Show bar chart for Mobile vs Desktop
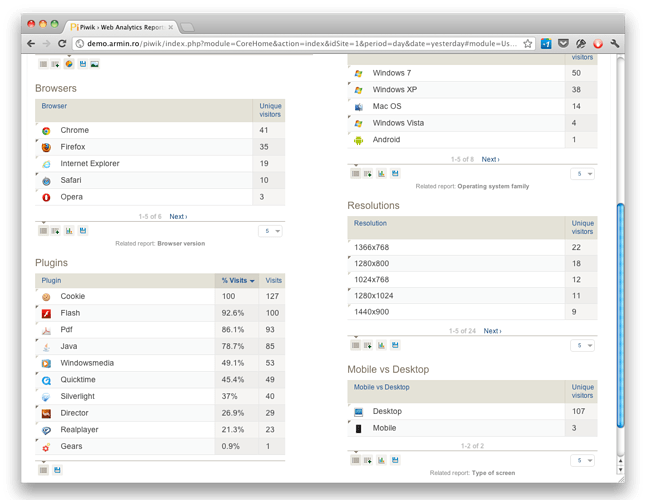The height and width of the screenshot is (500, 647). tap(381, 460)
